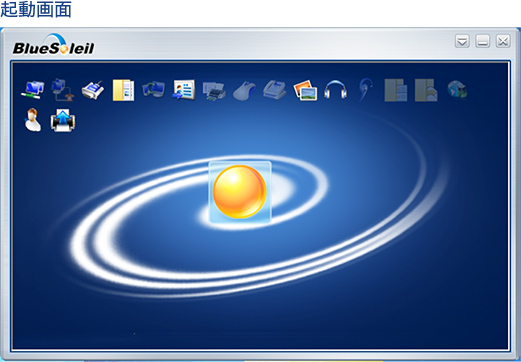Image resolution: width=521 pixels, height=362 pixels.
Task: Click the second grey server cabinet icon
Action: (426, 90)
